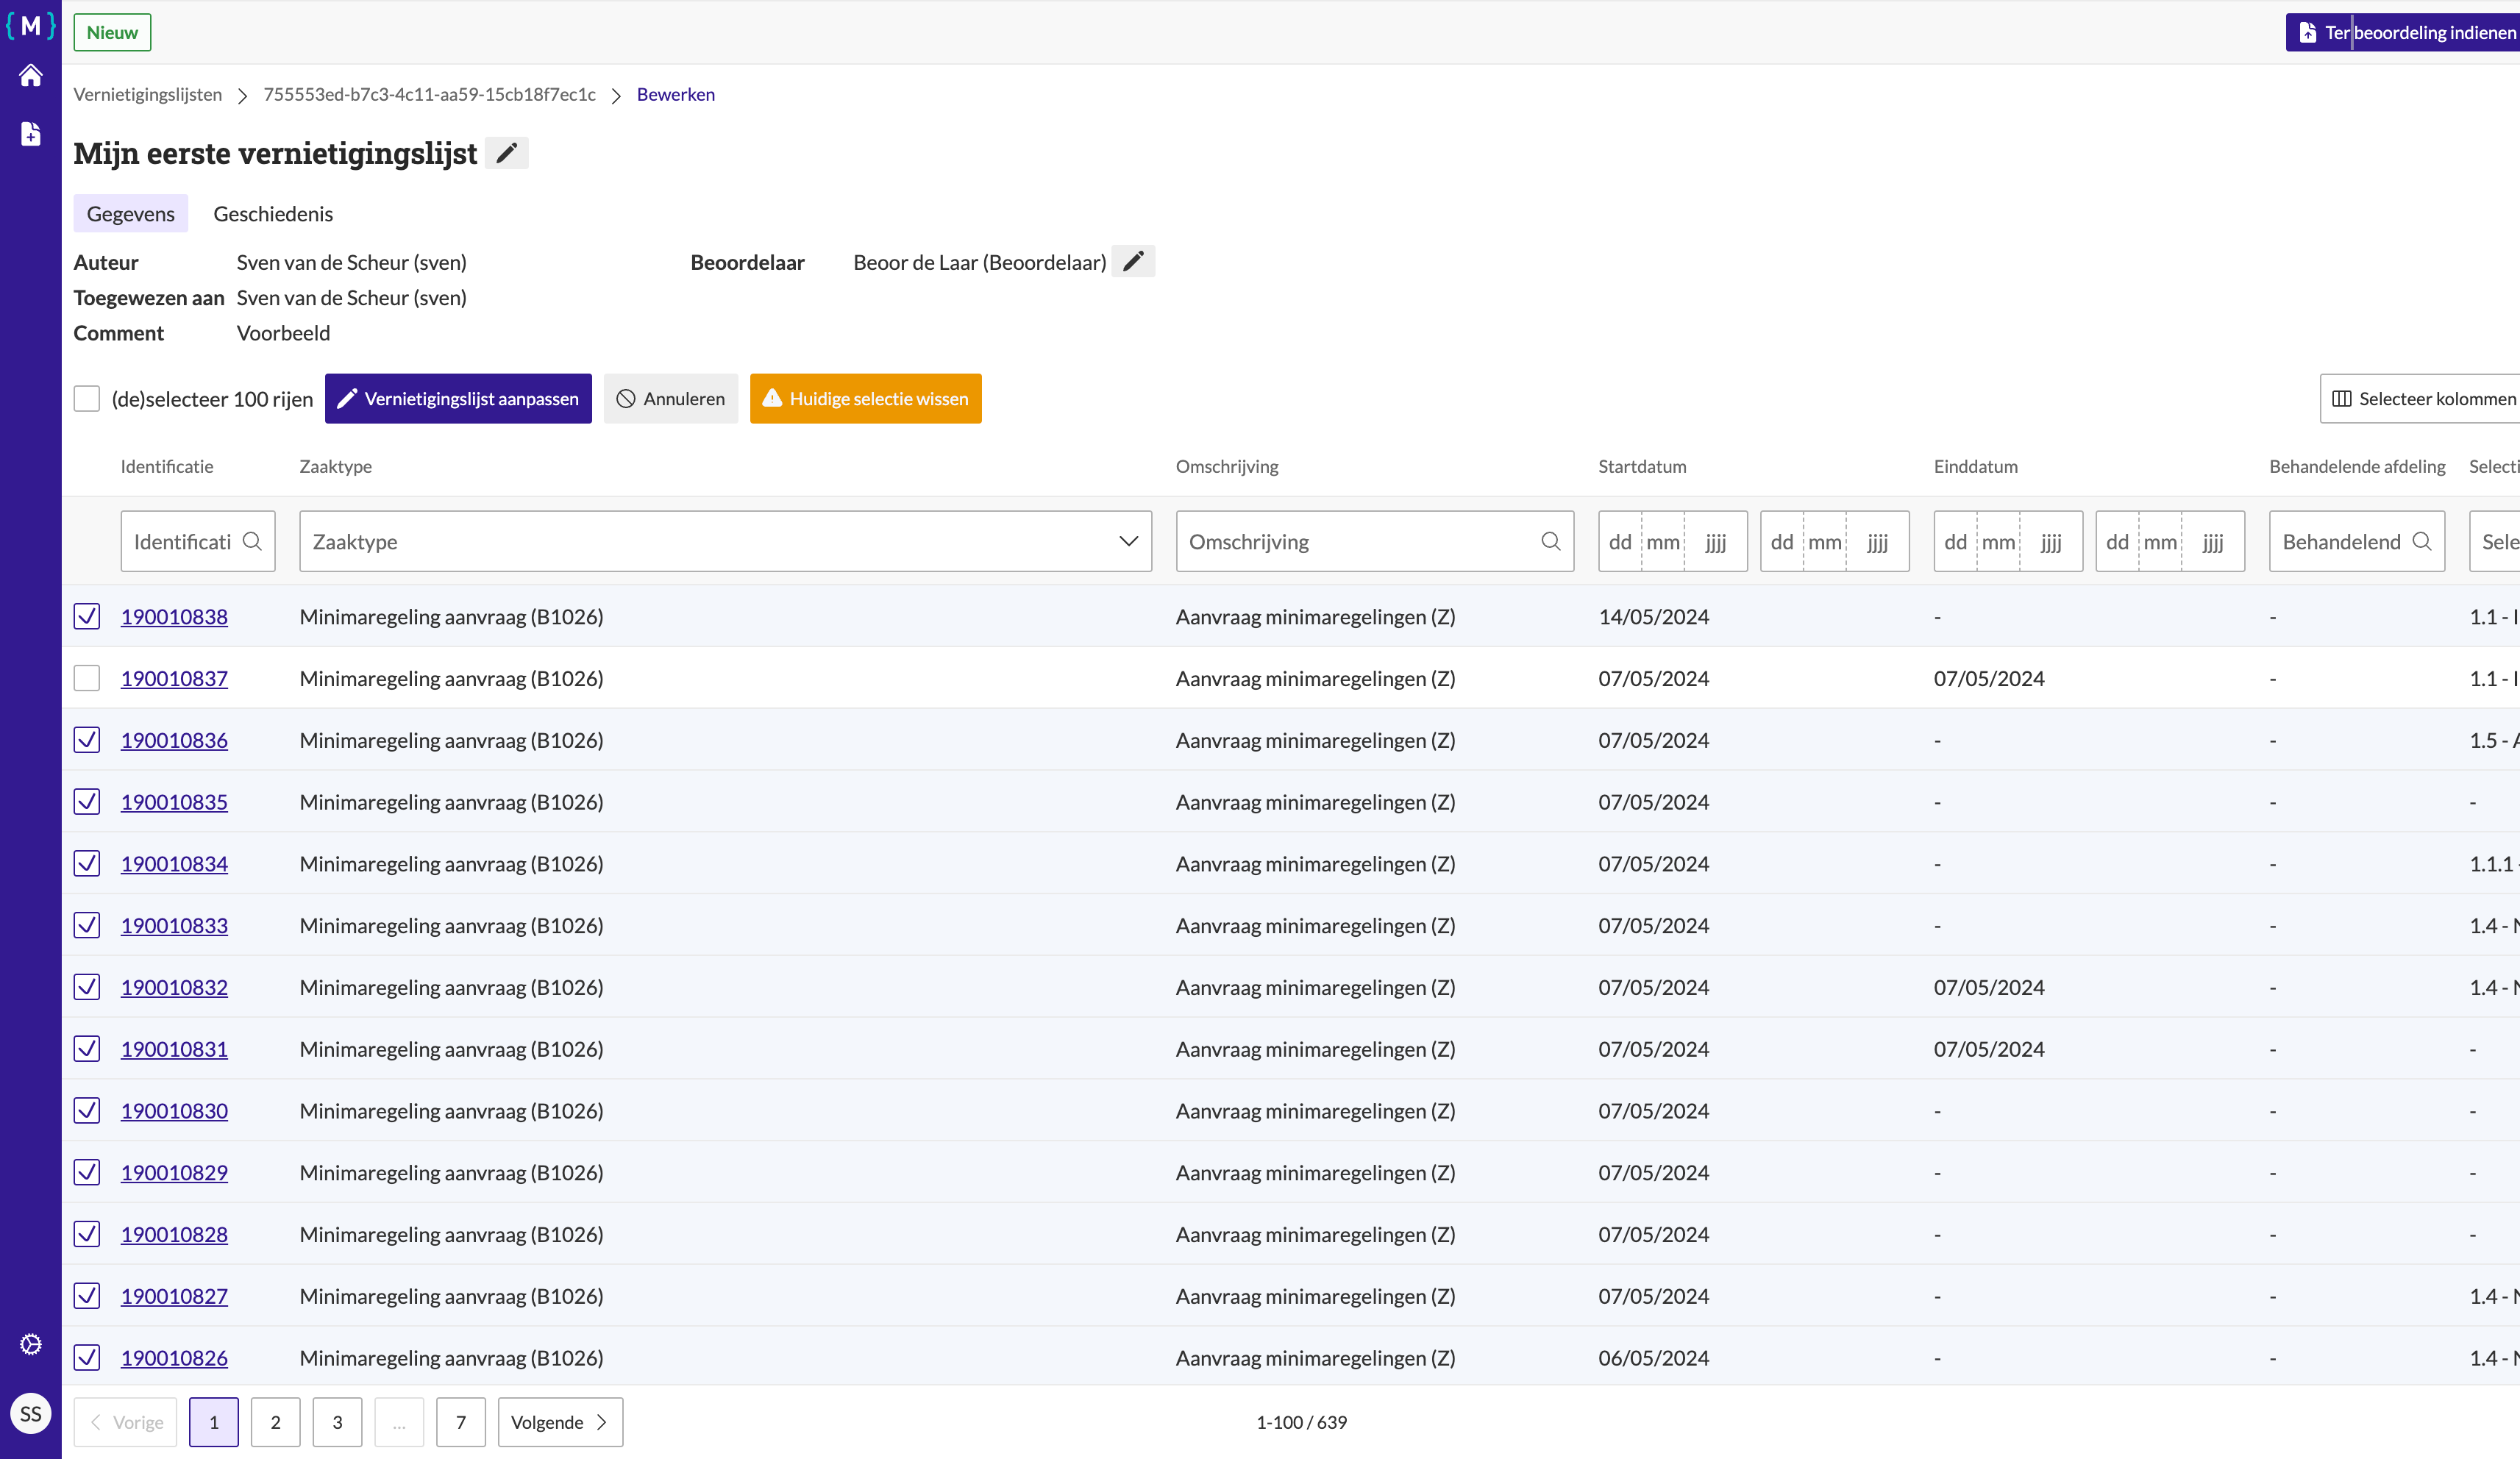
Task: Uncheck row 190010827
Action: click(87, 1296)
